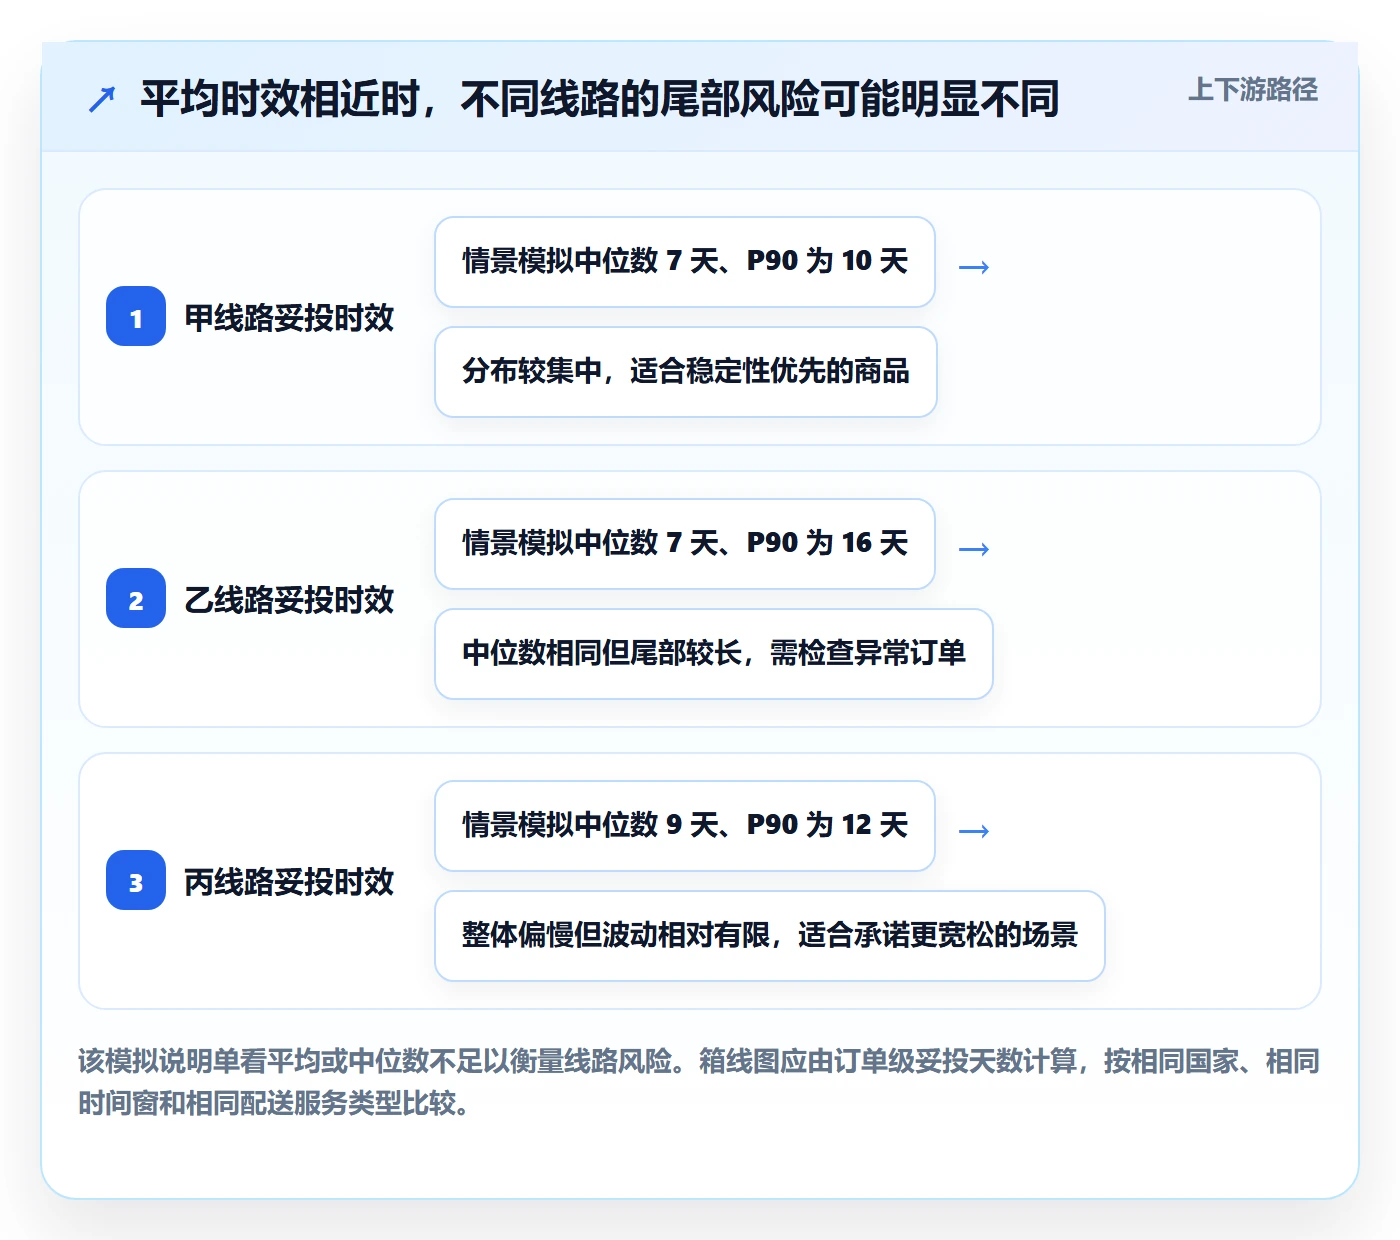The image size is (1400, 1240).
Task: Click the chip 中位数相同但尾部较长，需检查异常订单
Action: [x=714, y=654]
